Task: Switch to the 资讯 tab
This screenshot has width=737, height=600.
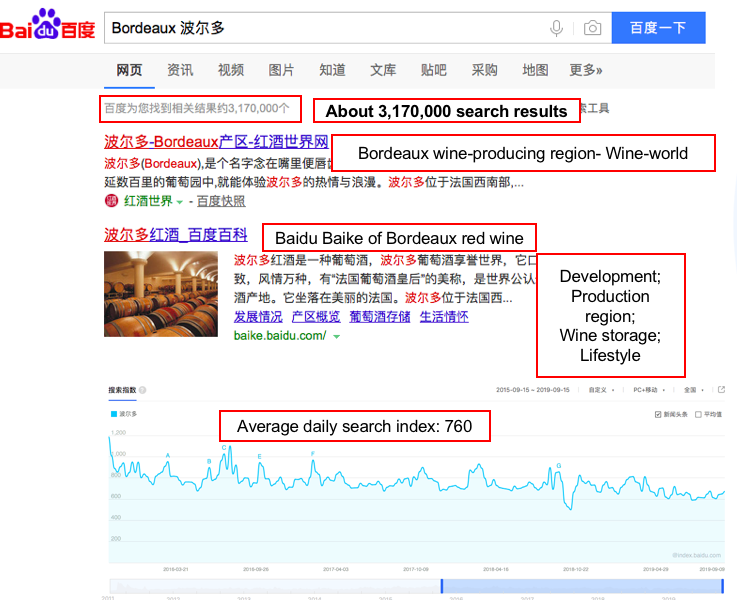Action: [x=180, y=70]
